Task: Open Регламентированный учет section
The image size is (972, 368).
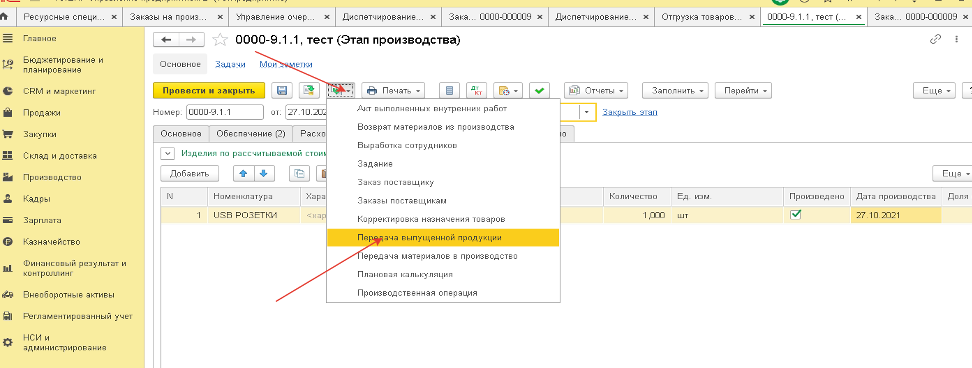Action: click(x=77, y=316)
